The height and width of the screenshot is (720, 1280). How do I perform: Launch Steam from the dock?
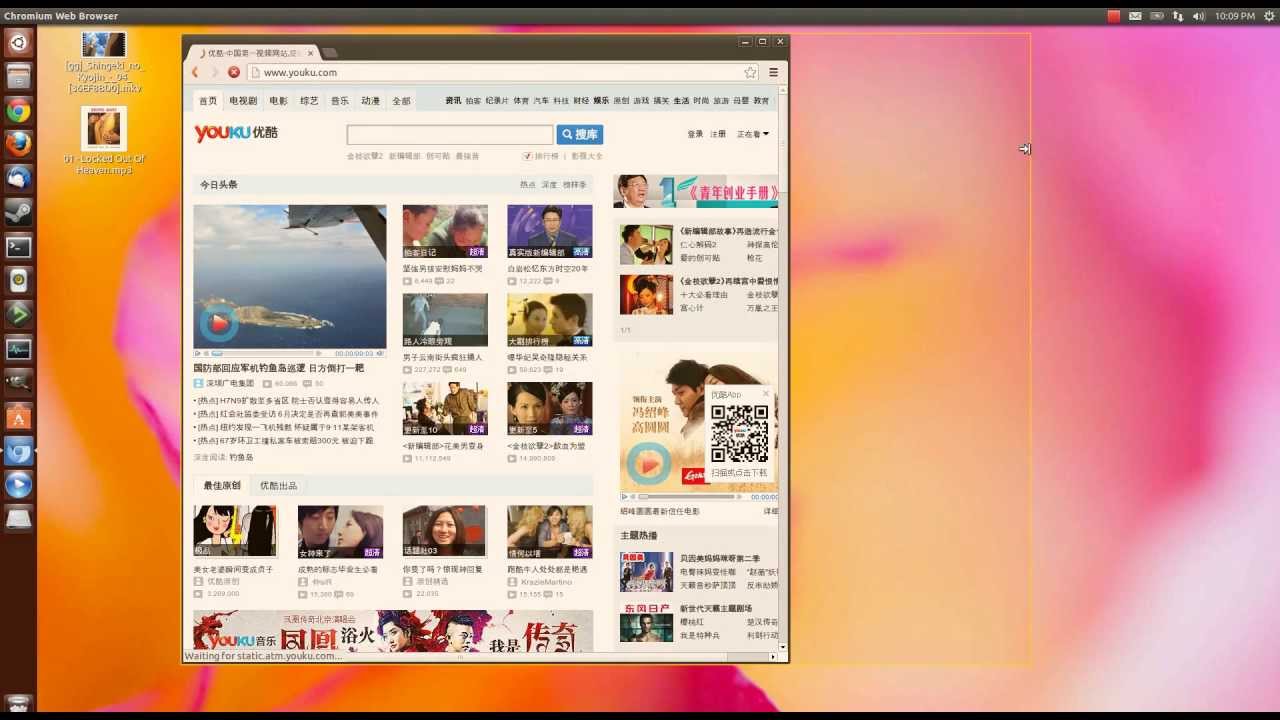click(x=18, y=212)
